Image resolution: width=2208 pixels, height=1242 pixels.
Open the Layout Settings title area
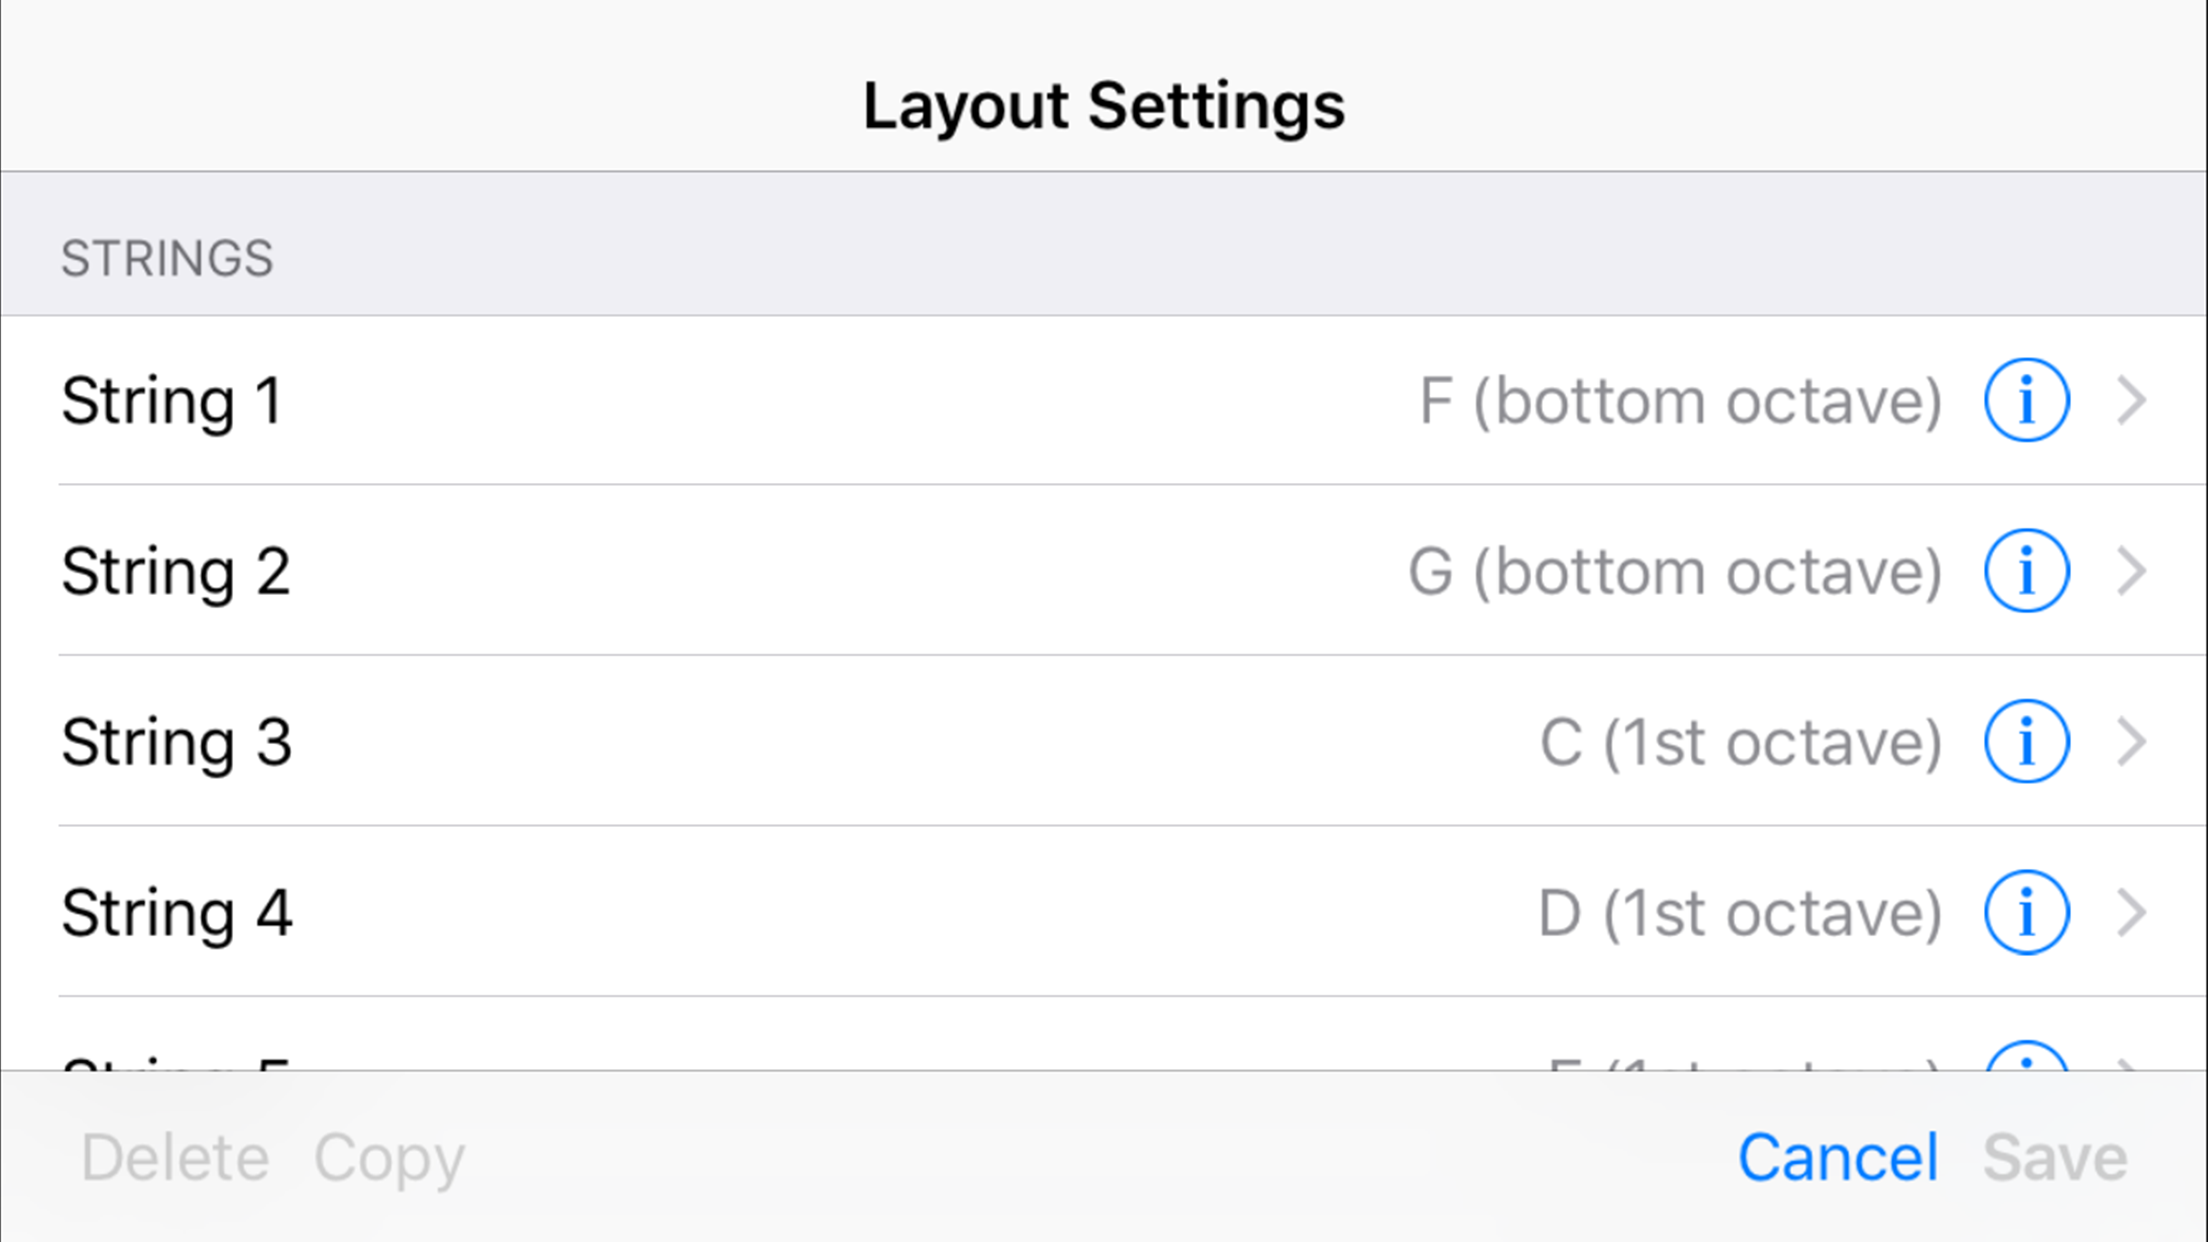(1104, 104)
